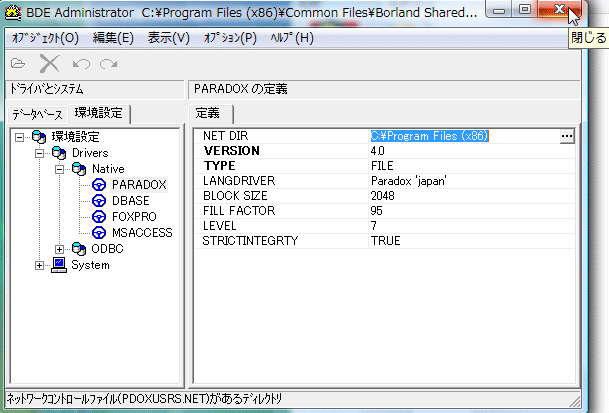Viewport: 609px width, 413px height.
Task: Click the LANGDRIVER value Paradox 'japan'
Action: (409, 181)
